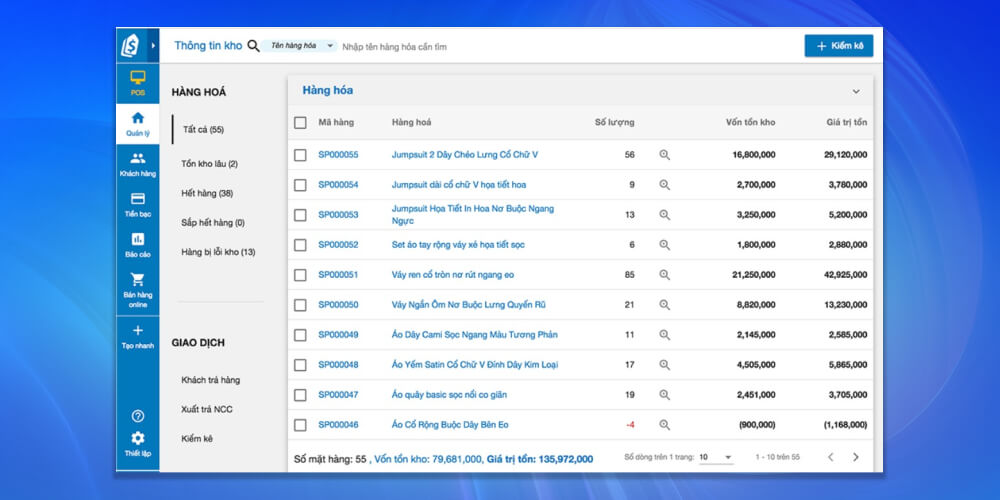
Task: Collapse the Hàng hóa panel chevron
Action: 856,91
